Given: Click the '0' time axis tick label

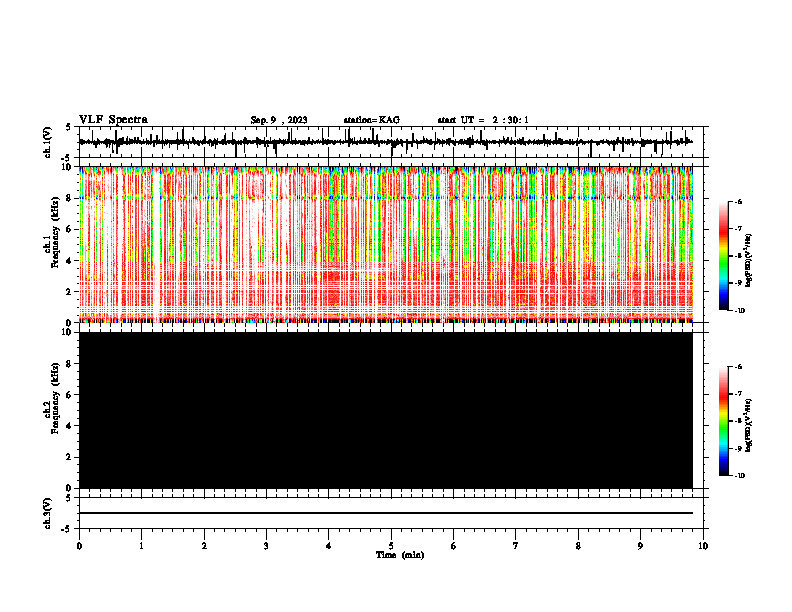Looking at the screenshot, I should pyautogui.click(x=79, y=546).
